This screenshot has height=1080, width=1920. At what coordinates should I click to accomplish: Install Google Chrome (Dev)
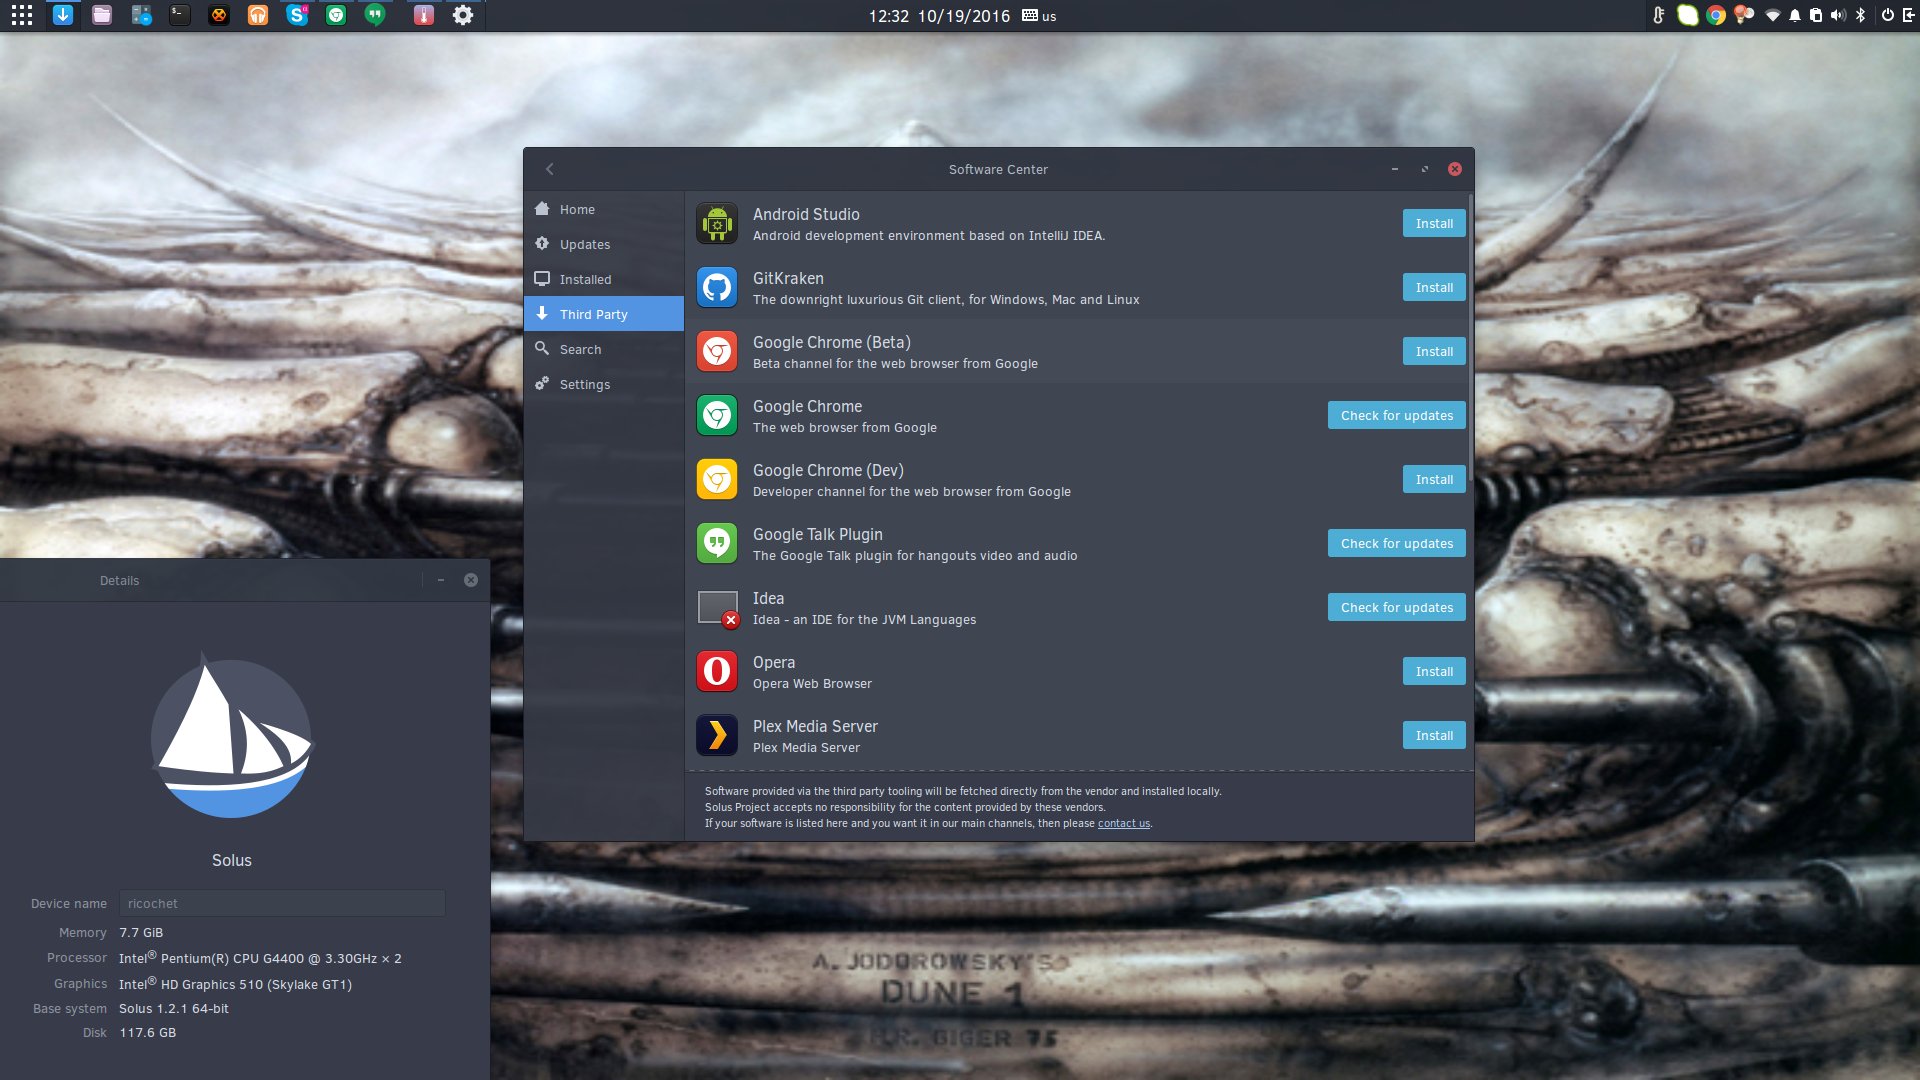(1434, 480)
